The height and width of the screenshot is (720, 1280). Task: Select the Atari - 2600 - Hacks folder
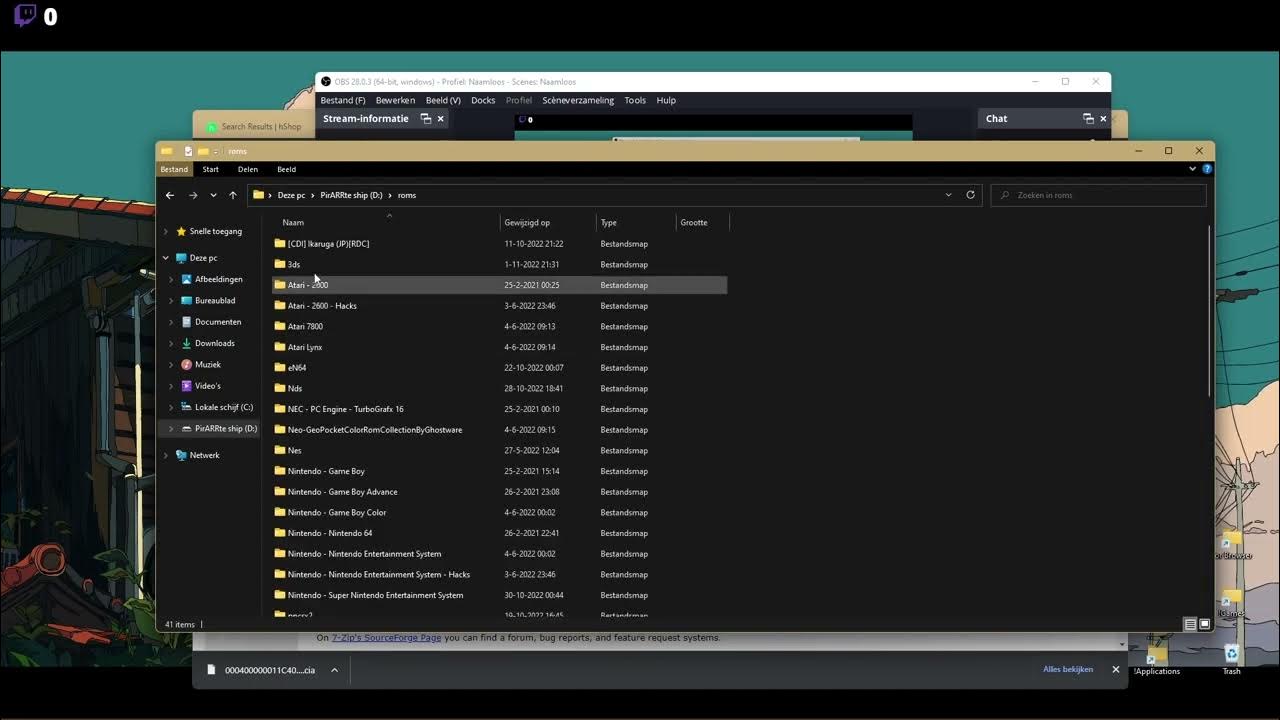pyautogui.click(x=322, y=306)
